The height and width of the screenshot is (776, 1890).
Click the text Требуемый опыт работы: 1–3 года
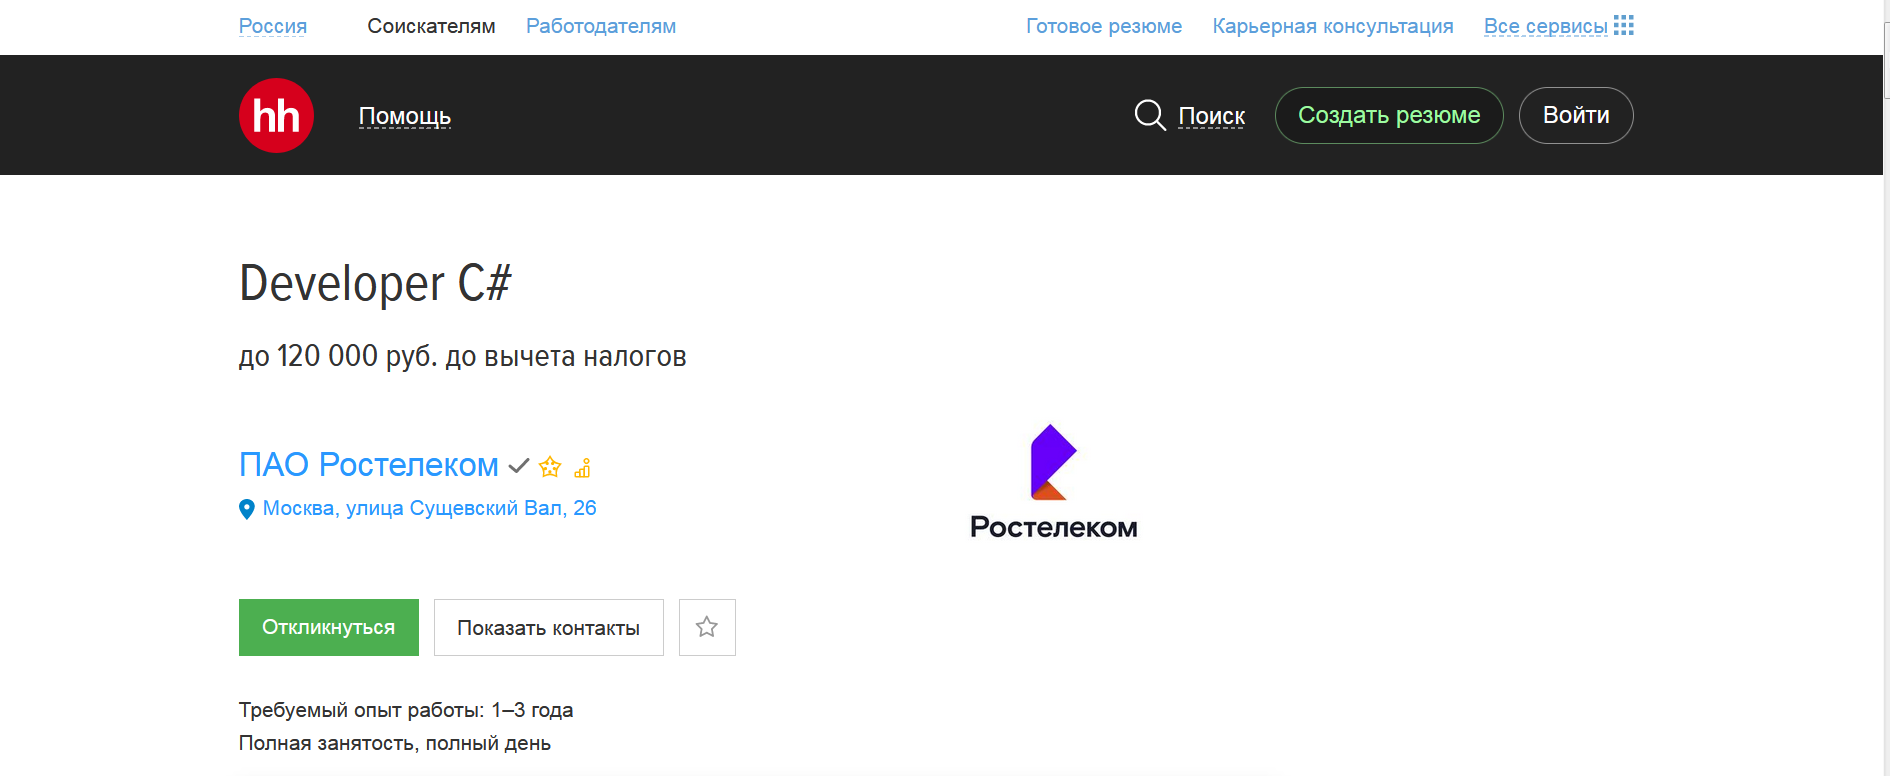click(406, 710)
